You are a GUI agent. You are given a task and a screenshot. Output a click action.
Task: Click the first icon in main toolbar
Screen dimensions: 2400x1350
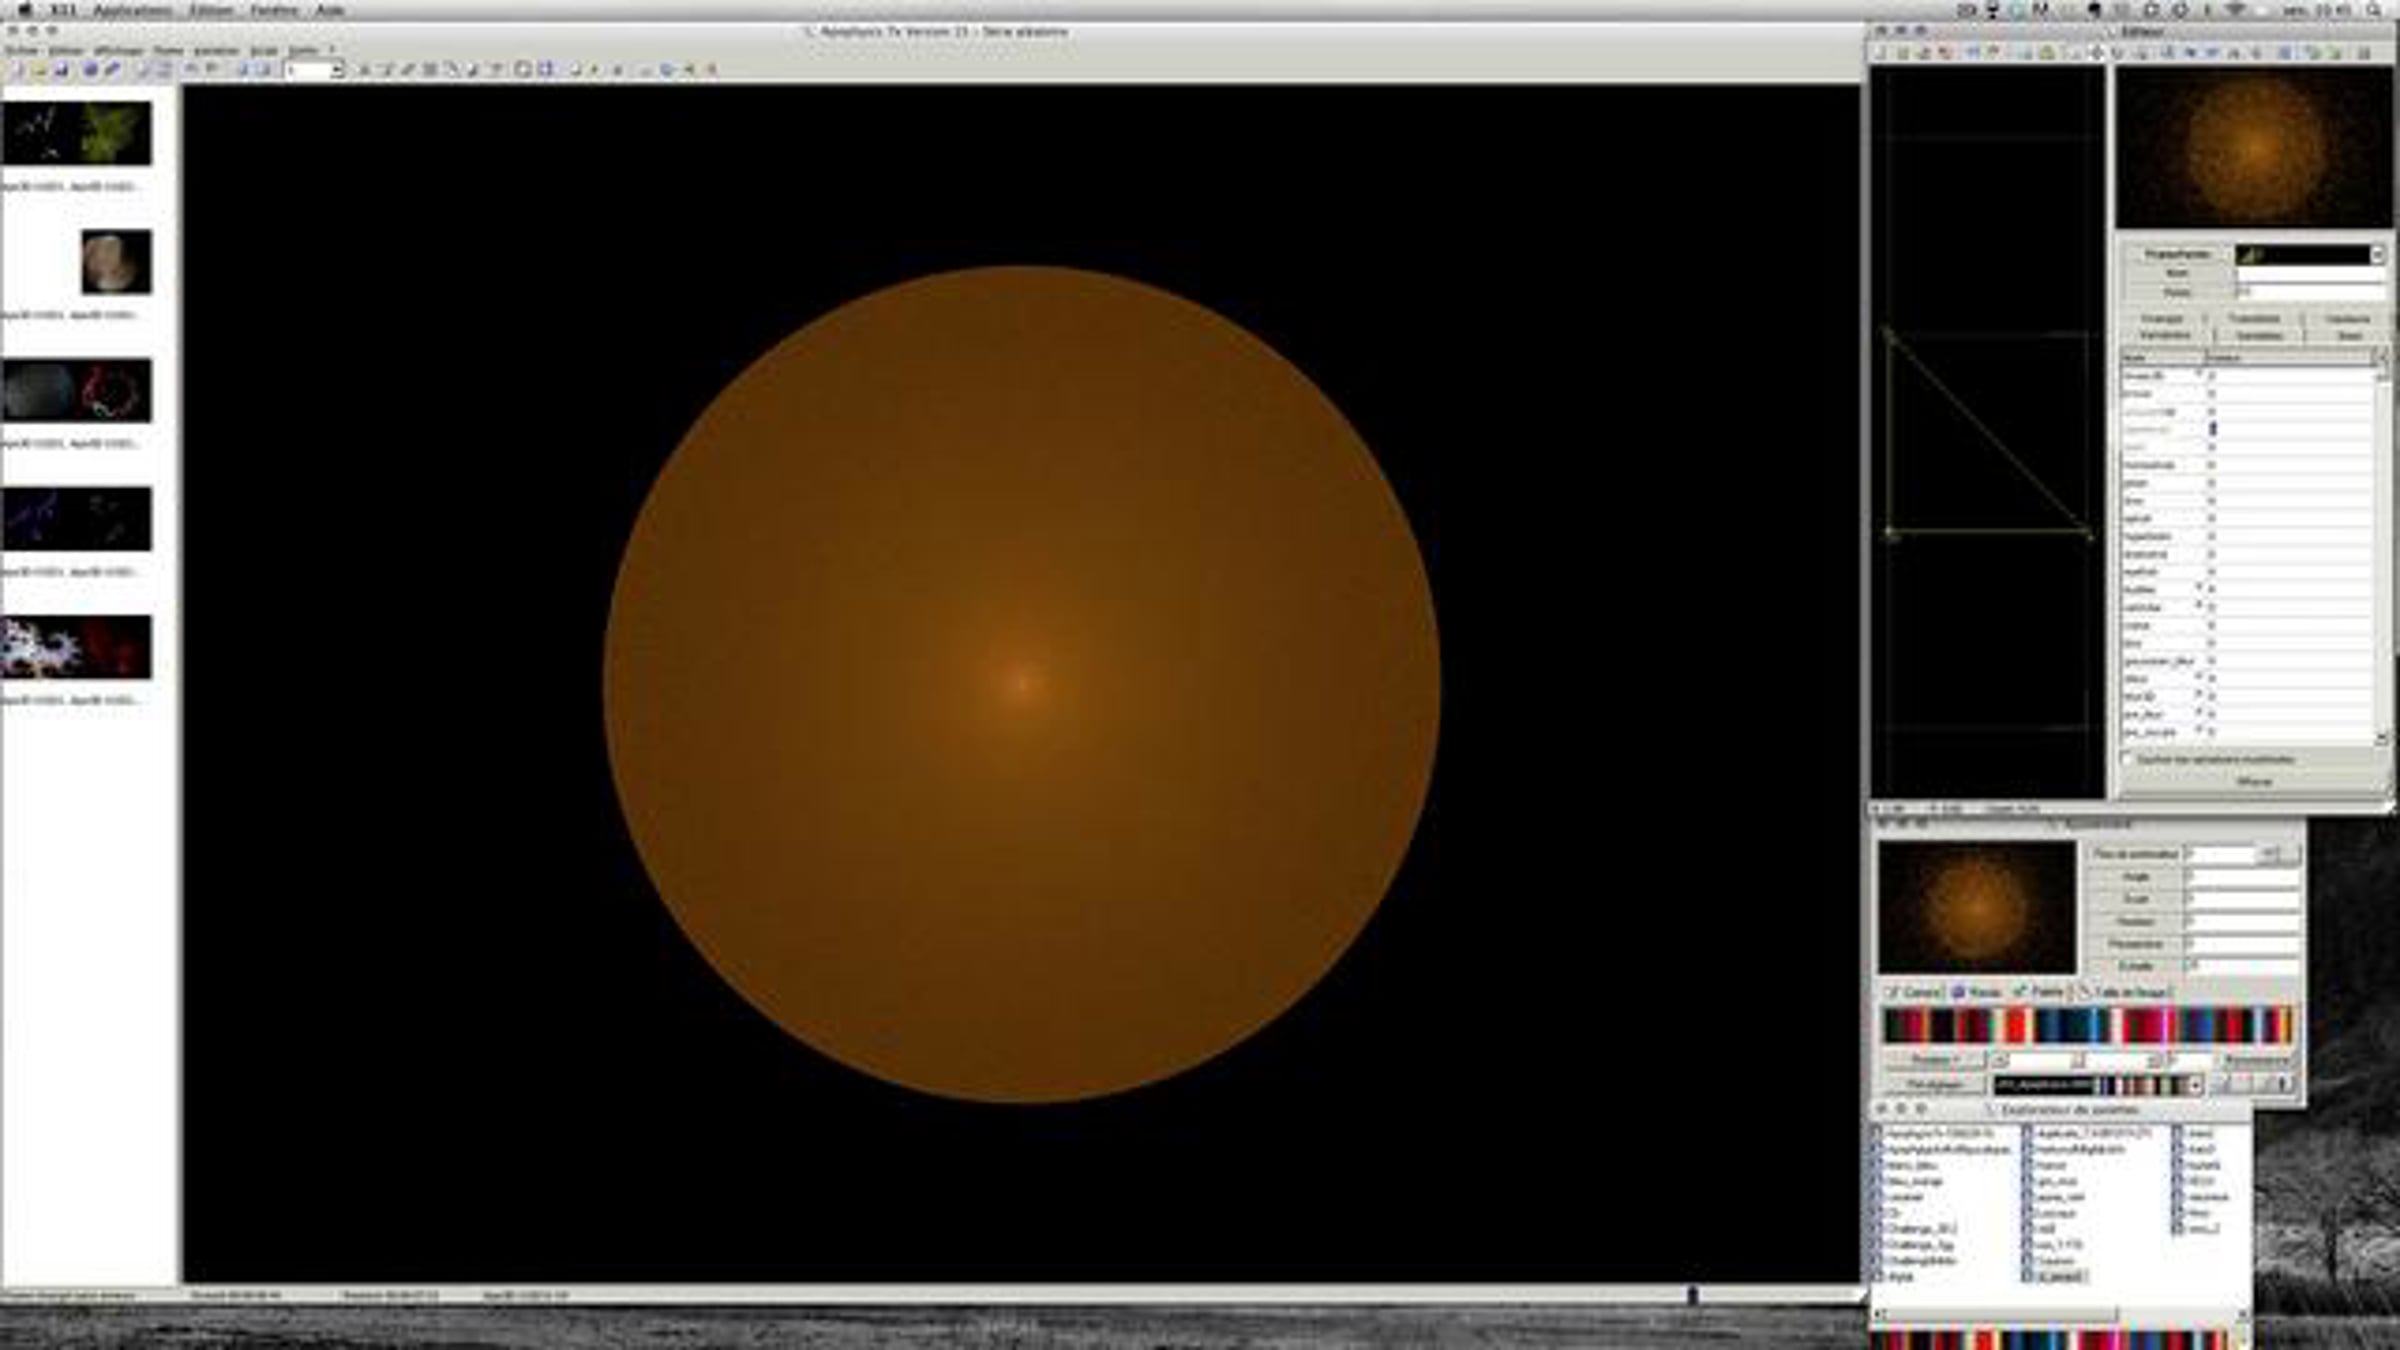(17, 70)
